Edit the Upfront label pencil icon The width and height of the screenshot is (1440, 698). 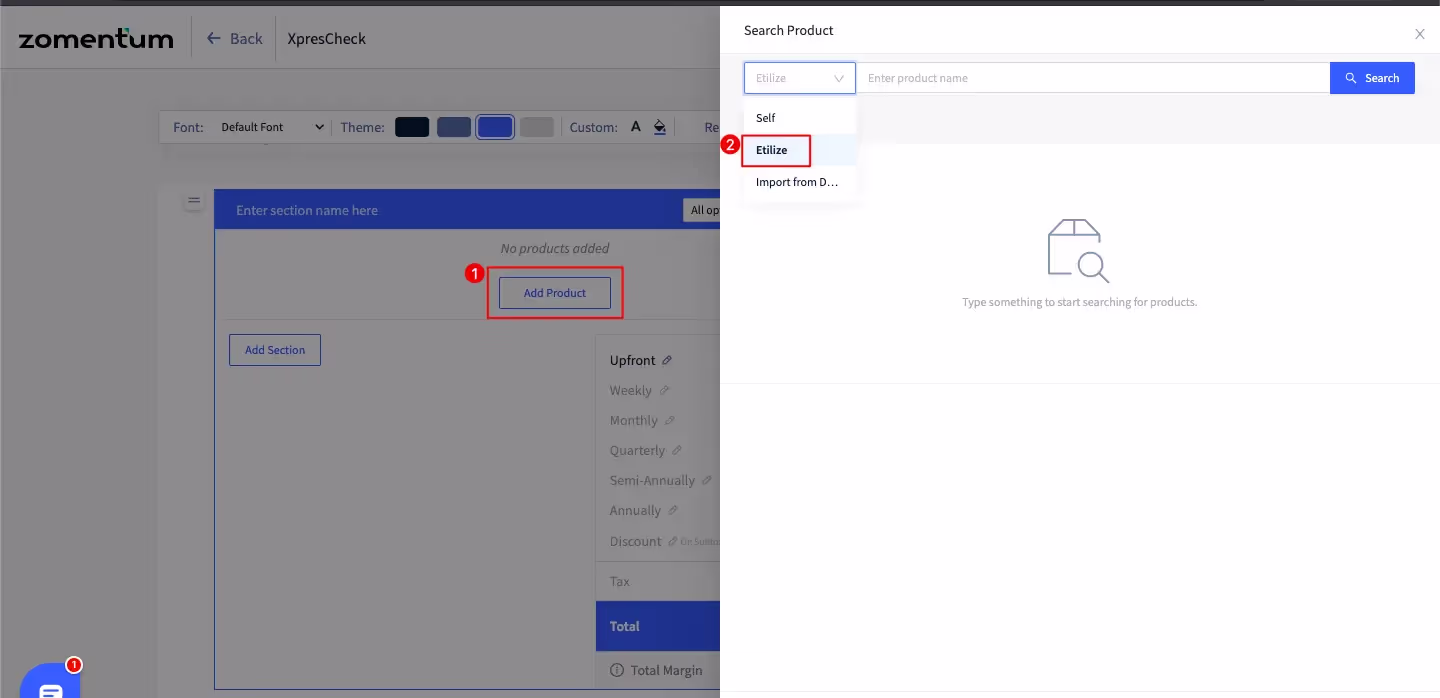tap(667, 360)
